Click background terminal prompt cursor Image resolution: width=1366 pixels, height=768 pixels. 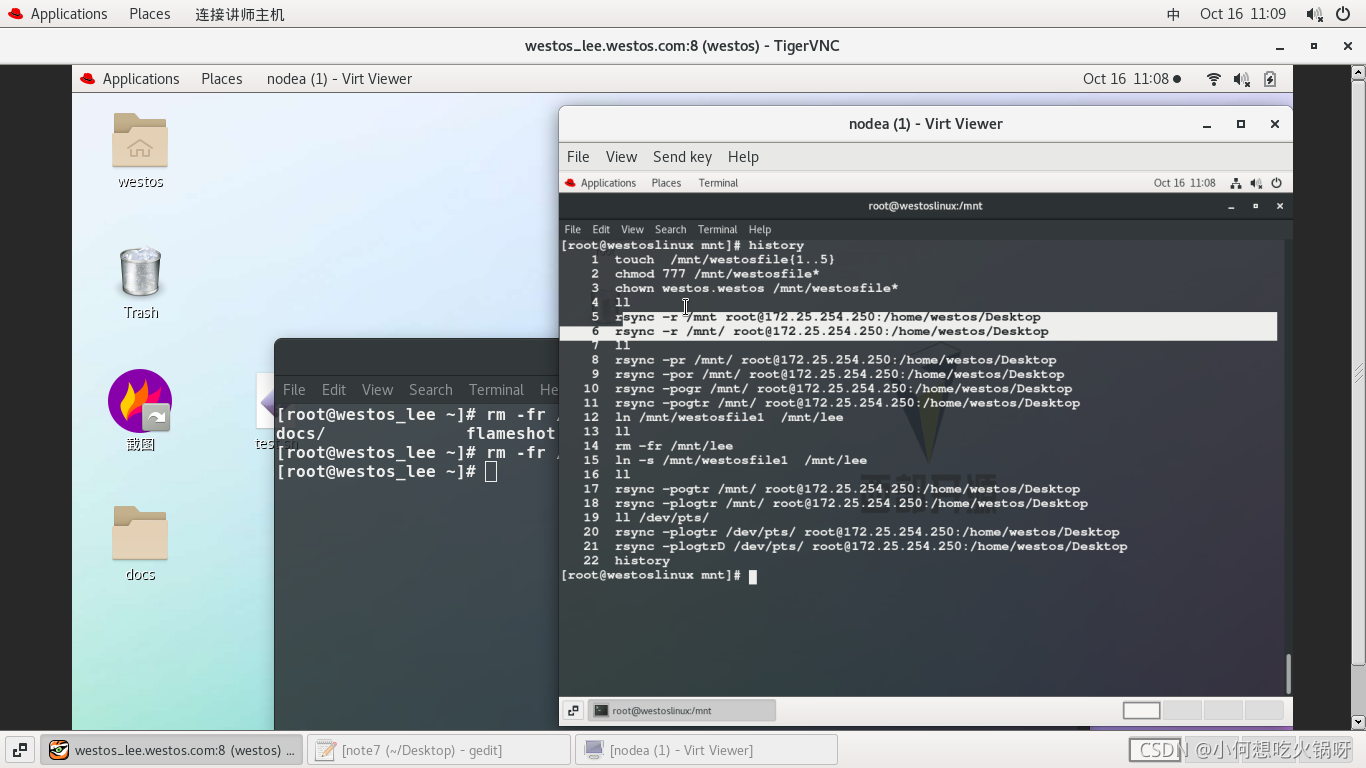pyautogui.click(x=491, y=471)
